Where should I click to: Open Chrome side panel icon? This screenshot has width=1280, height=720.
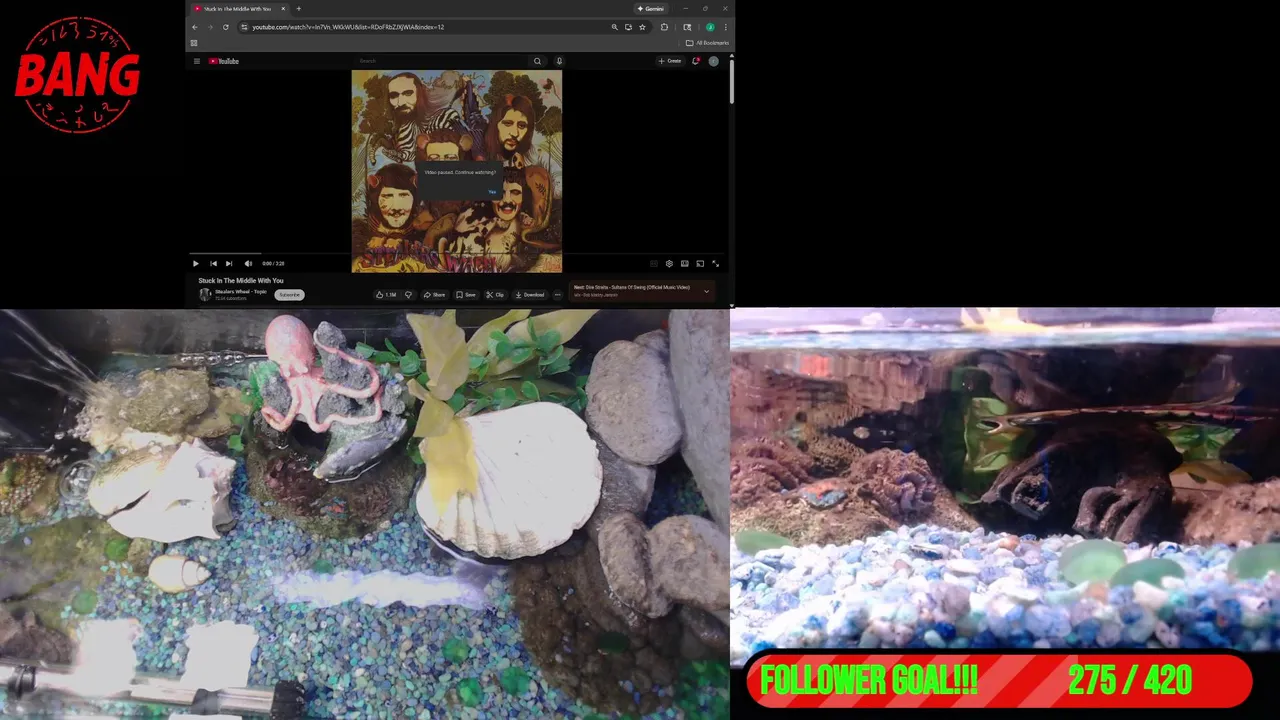pos(687,27)
